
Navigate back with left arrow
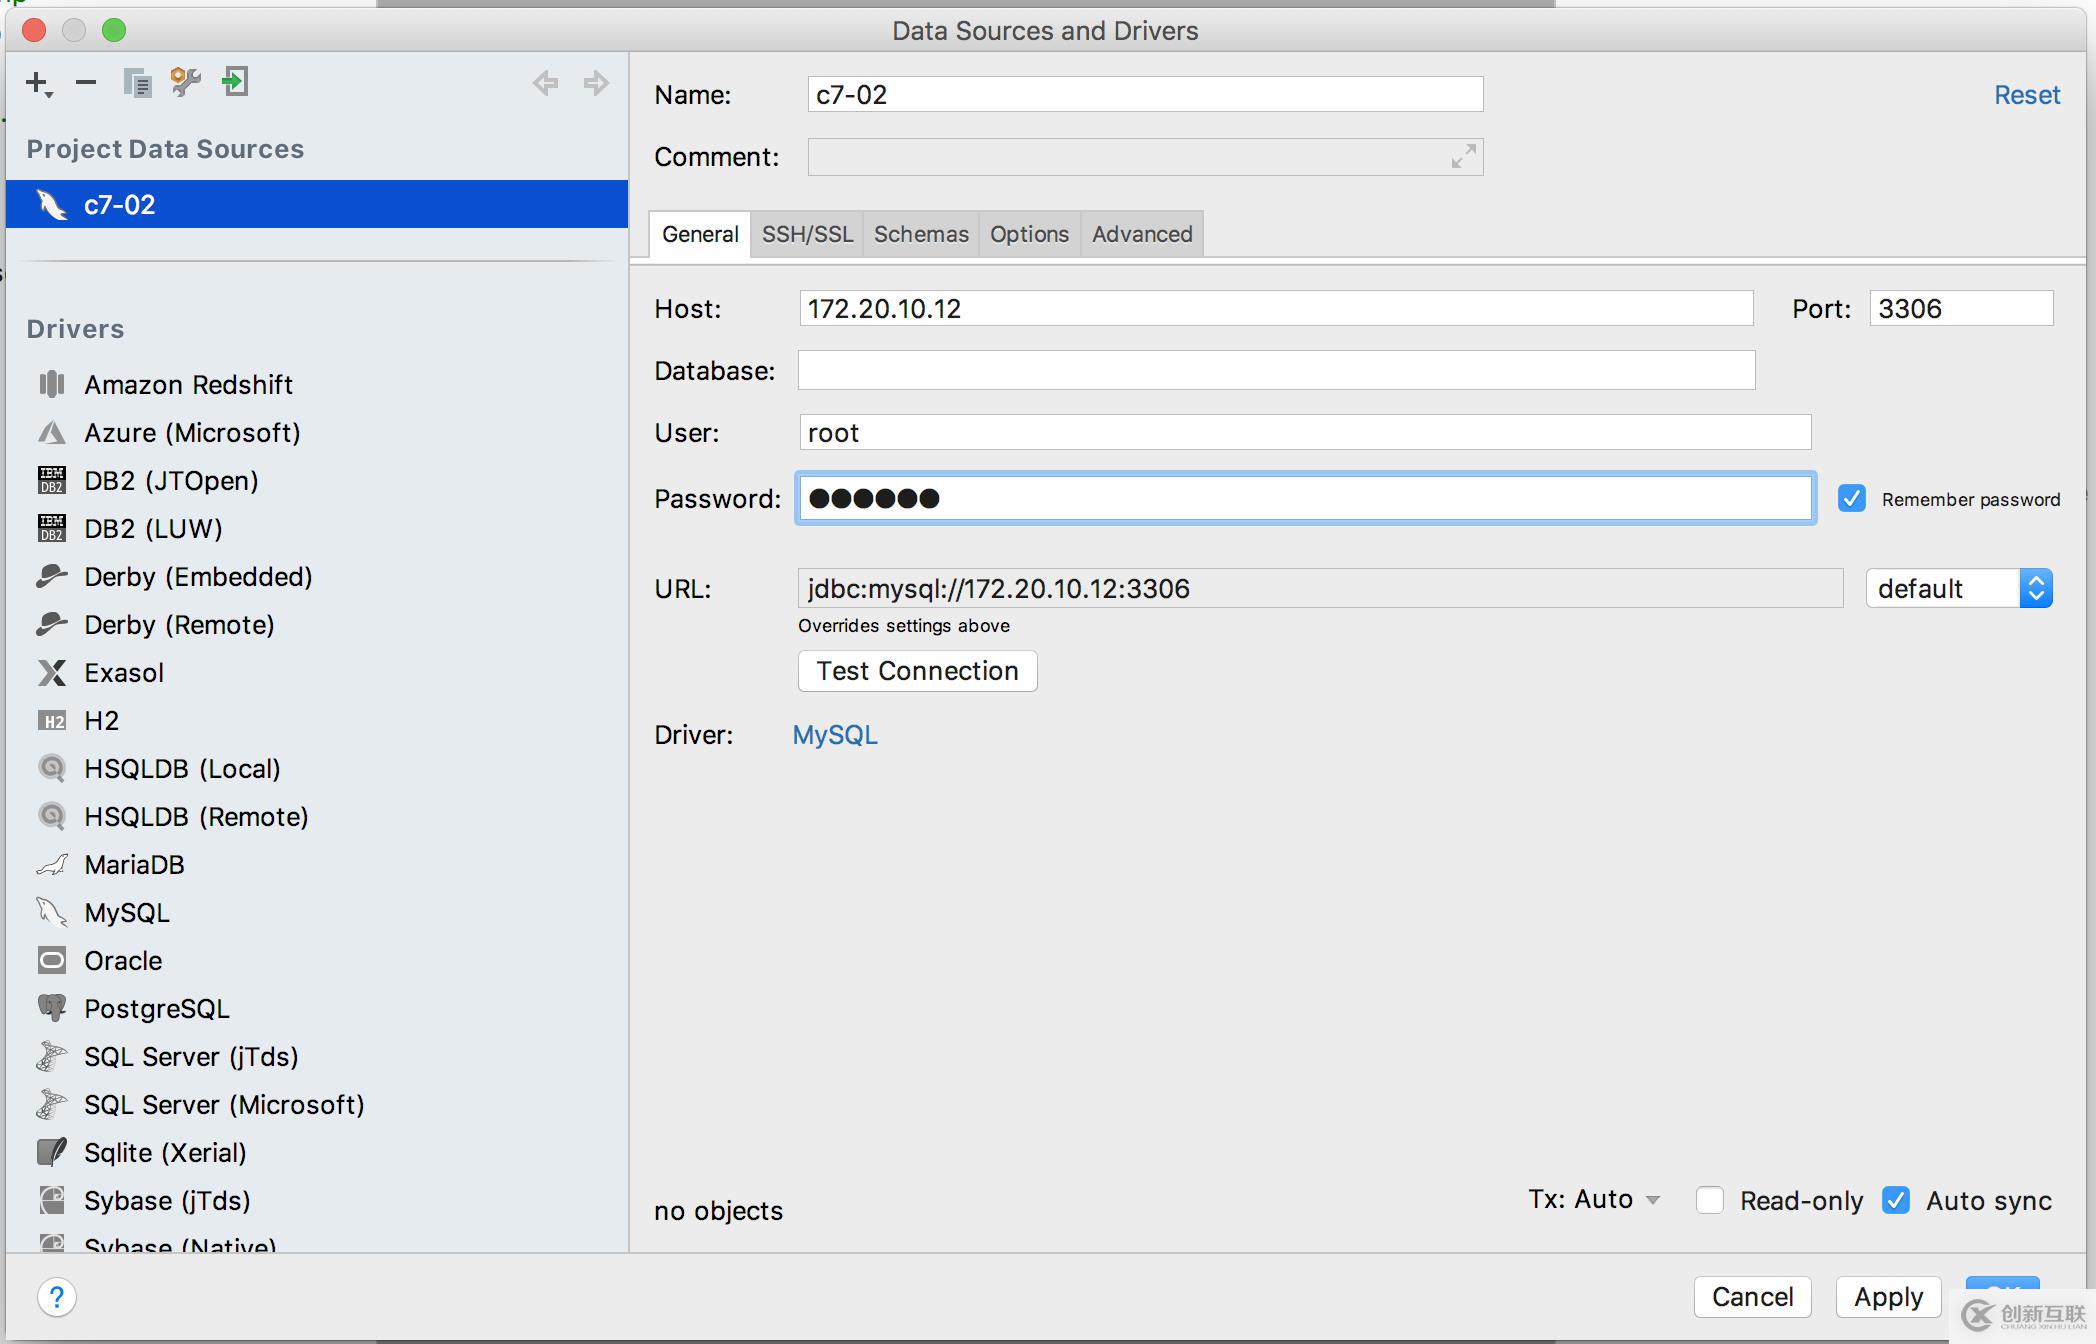click(x=545, y=83)
